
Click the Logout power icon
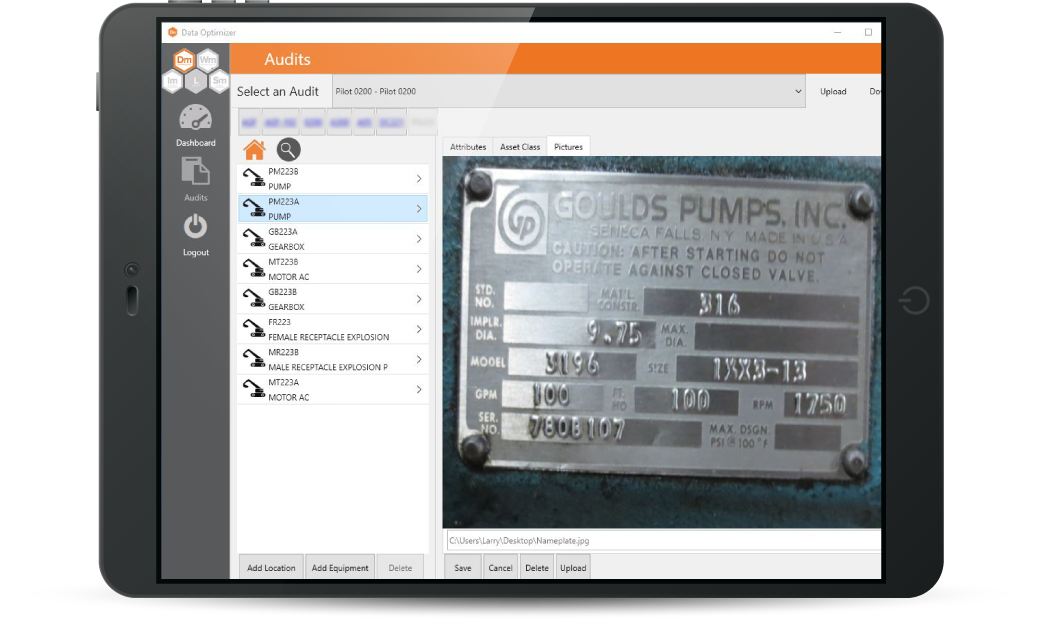196,227
